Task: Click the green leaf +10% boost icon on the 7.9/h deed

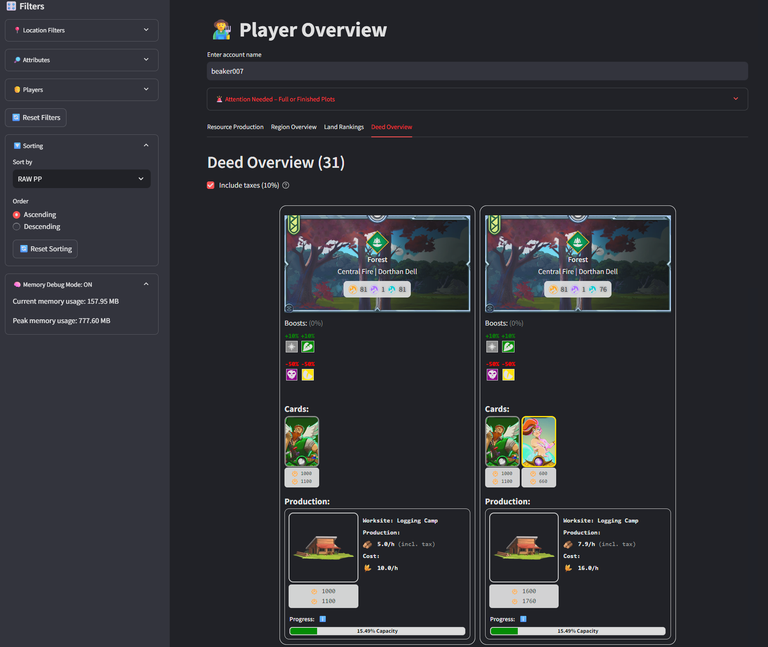Action: point(508,347)
